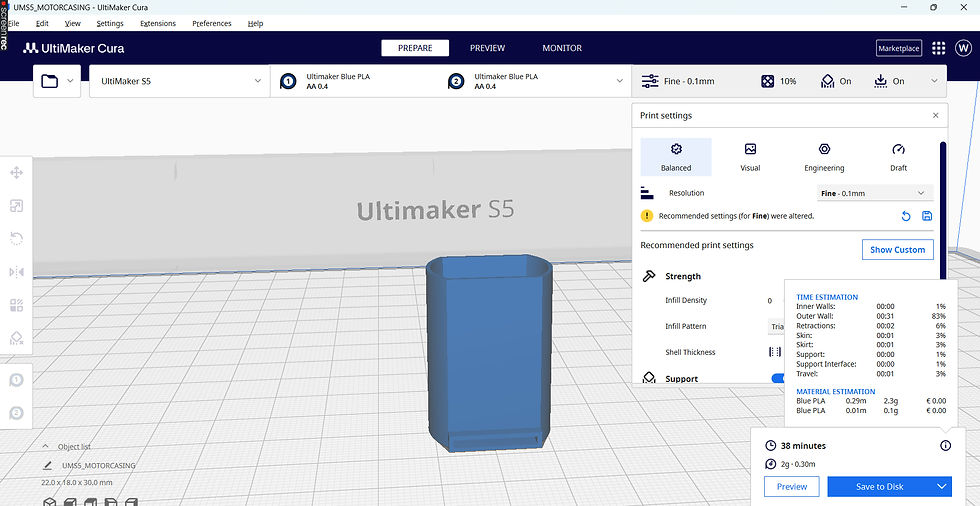
Task: Open the application switcher grid icon
Action: 938,48
